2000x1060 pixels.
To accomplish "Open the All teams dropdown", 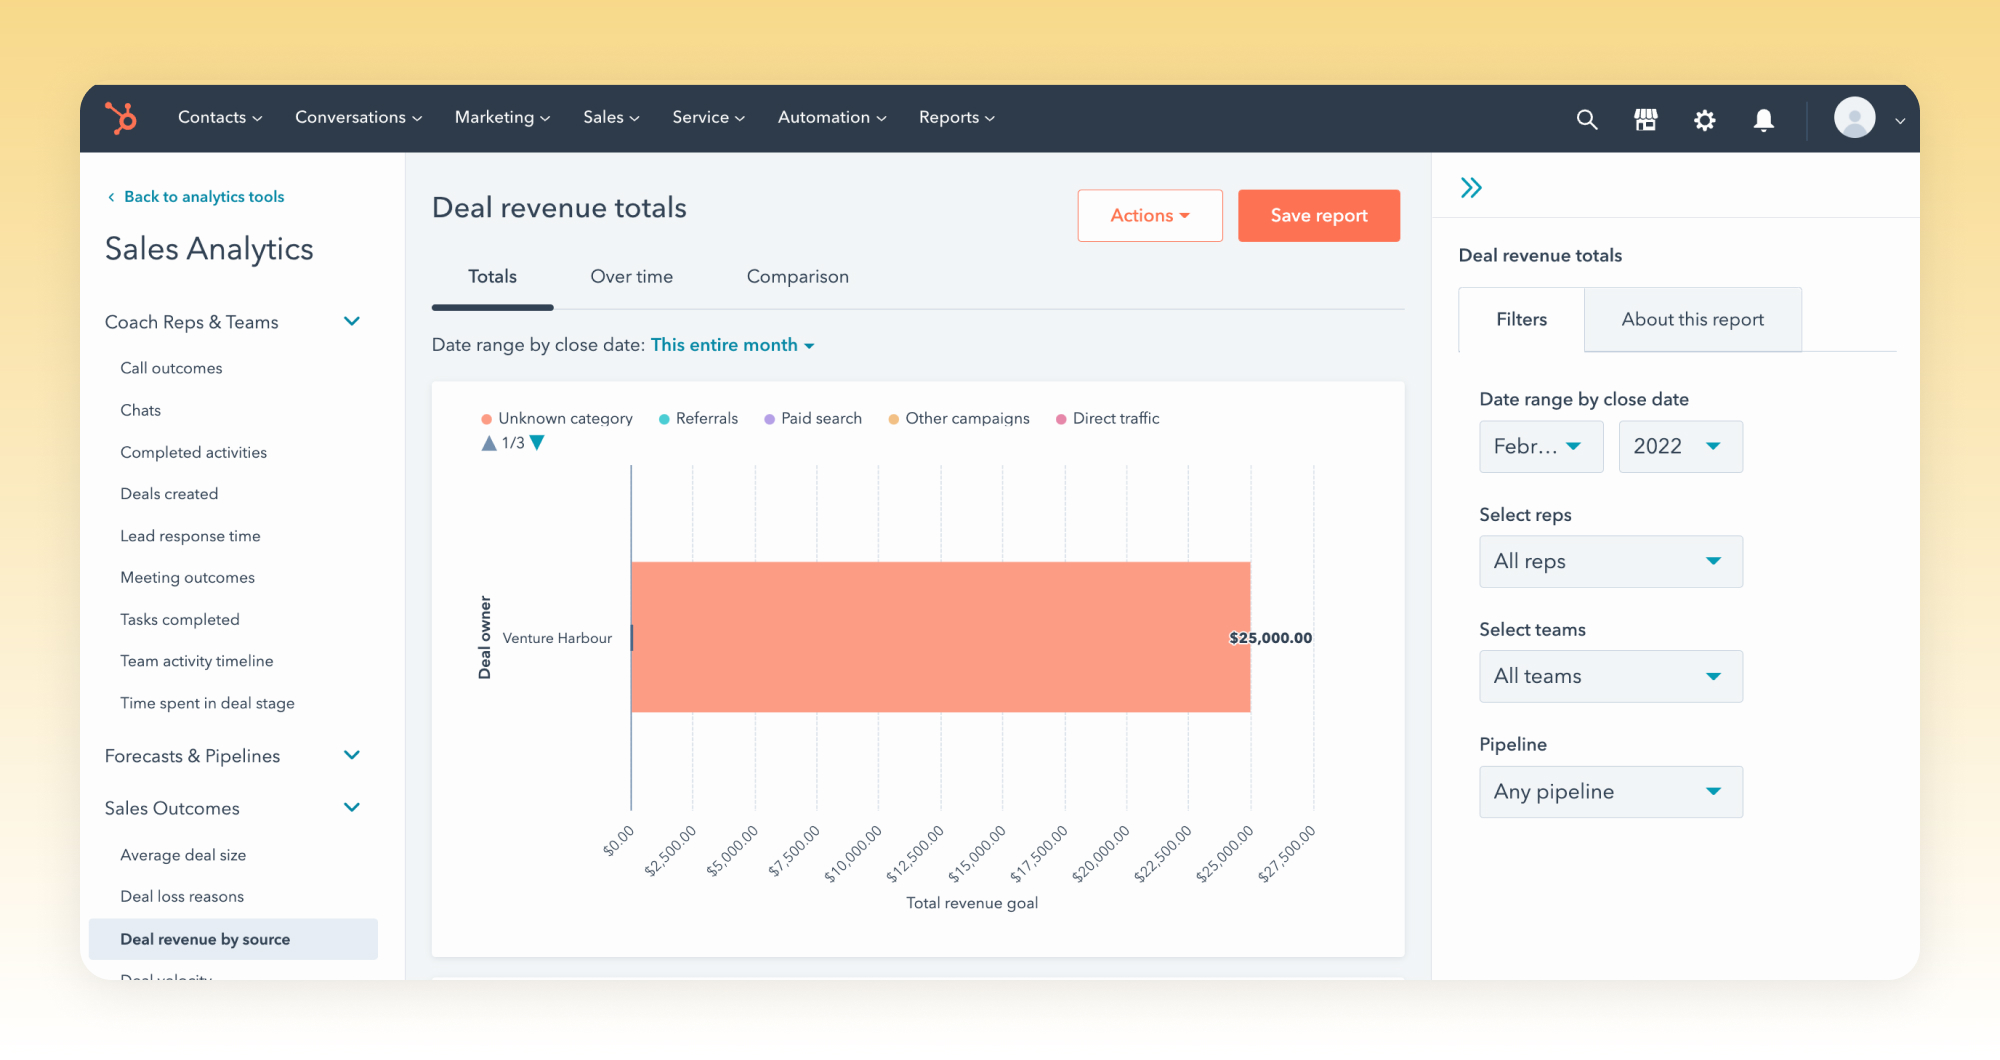I will click(x=1611, y=676).
